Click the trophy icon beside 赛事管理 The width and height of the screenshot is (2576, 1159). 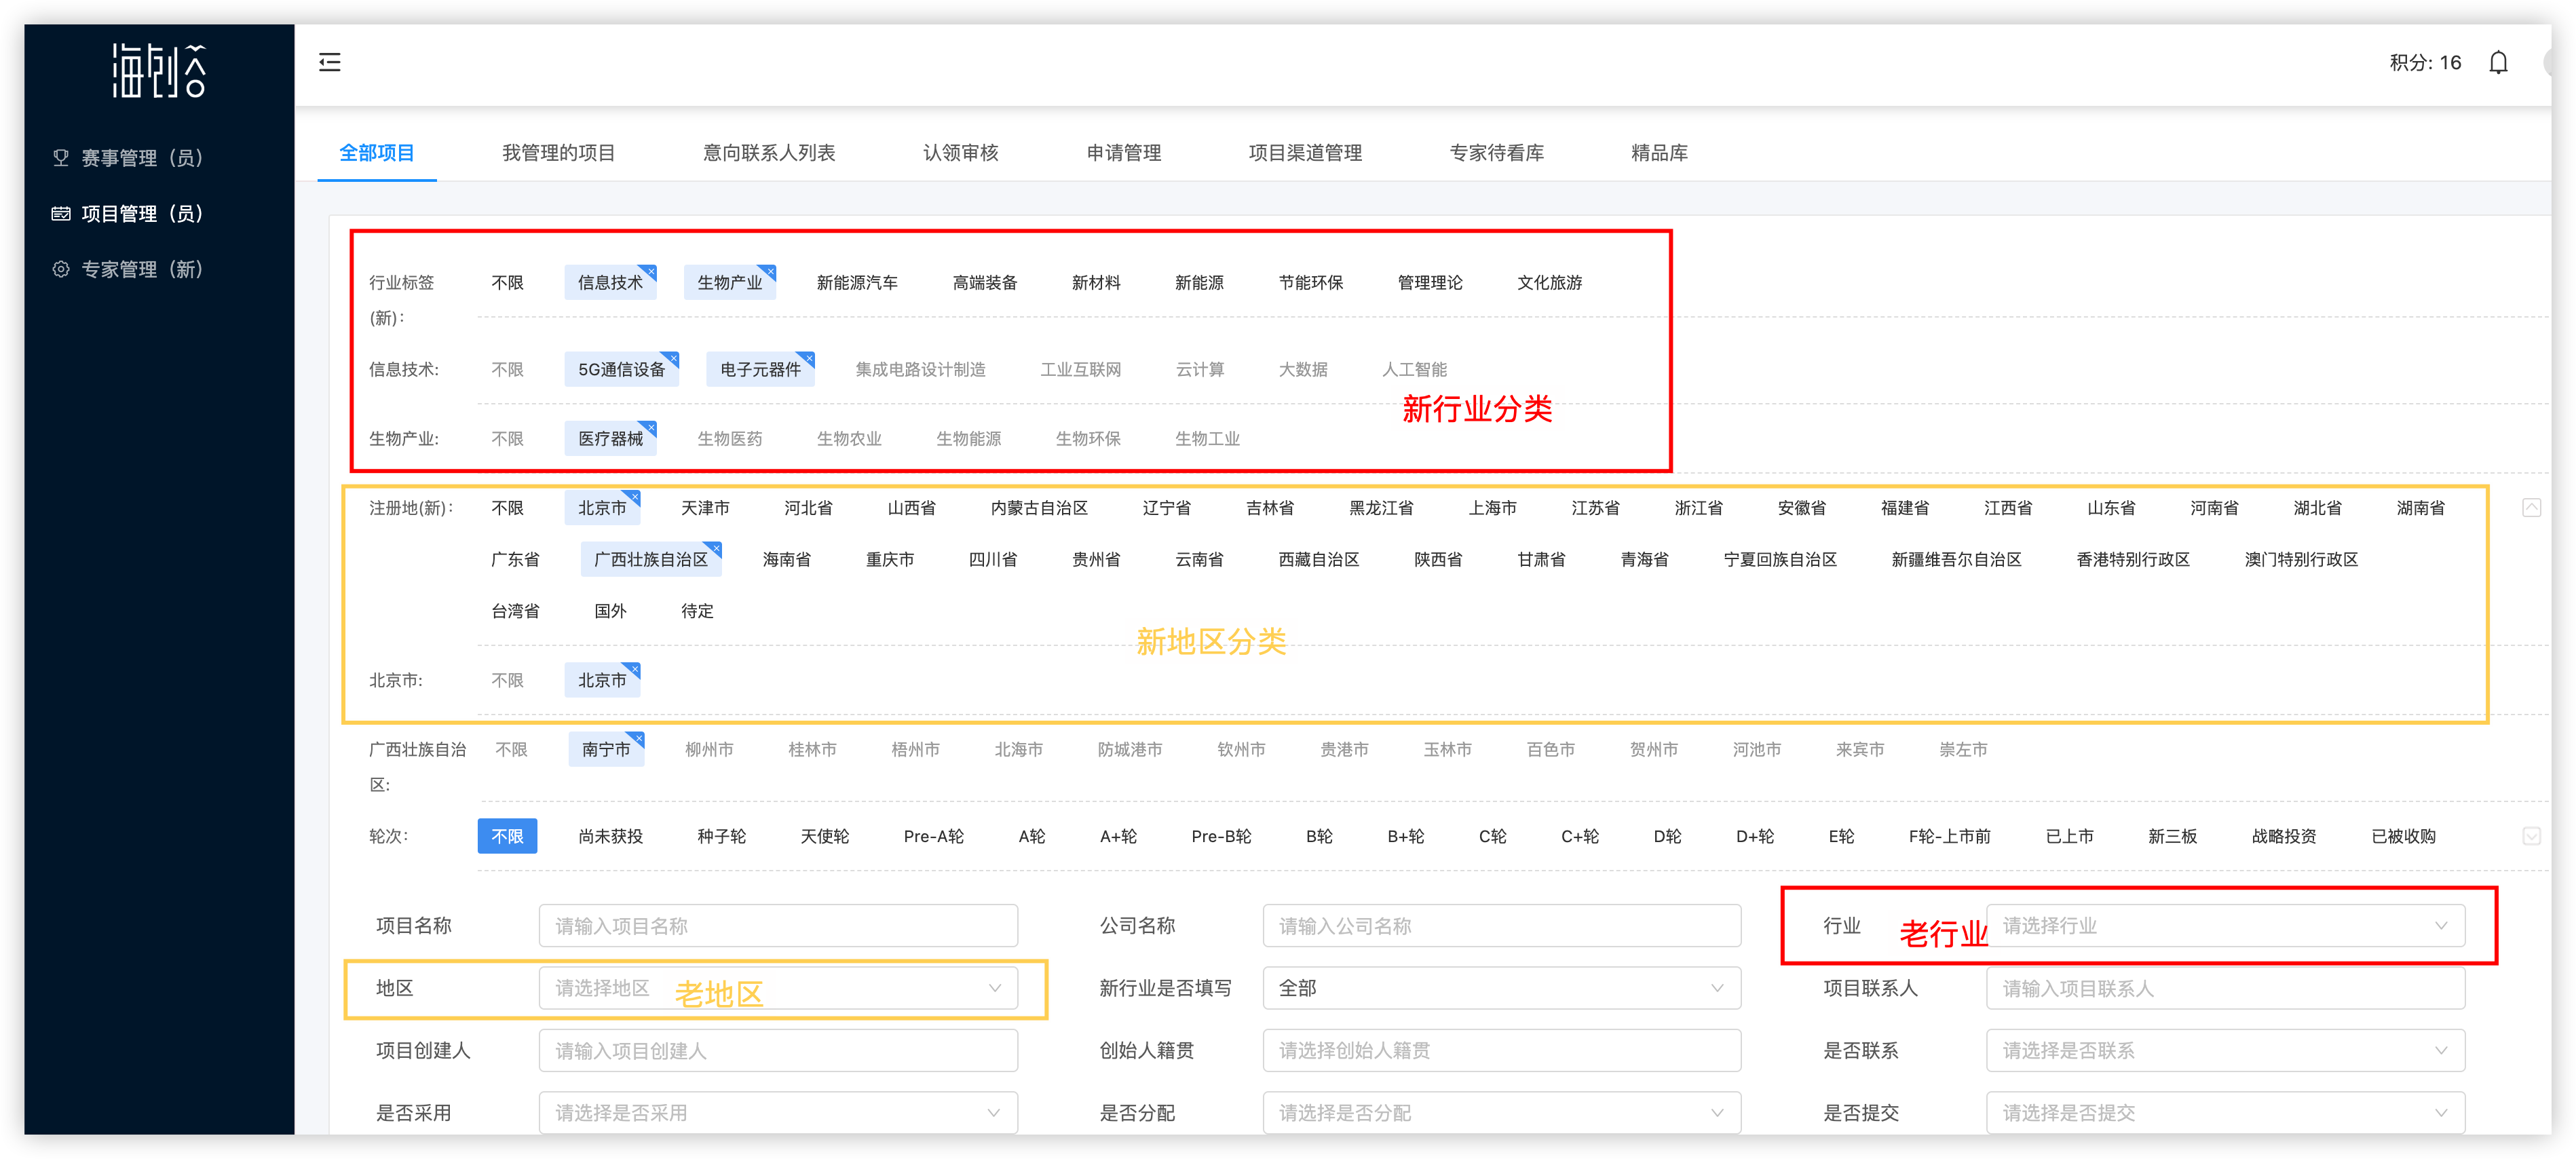pyautogui.click(x=61, y=157)
